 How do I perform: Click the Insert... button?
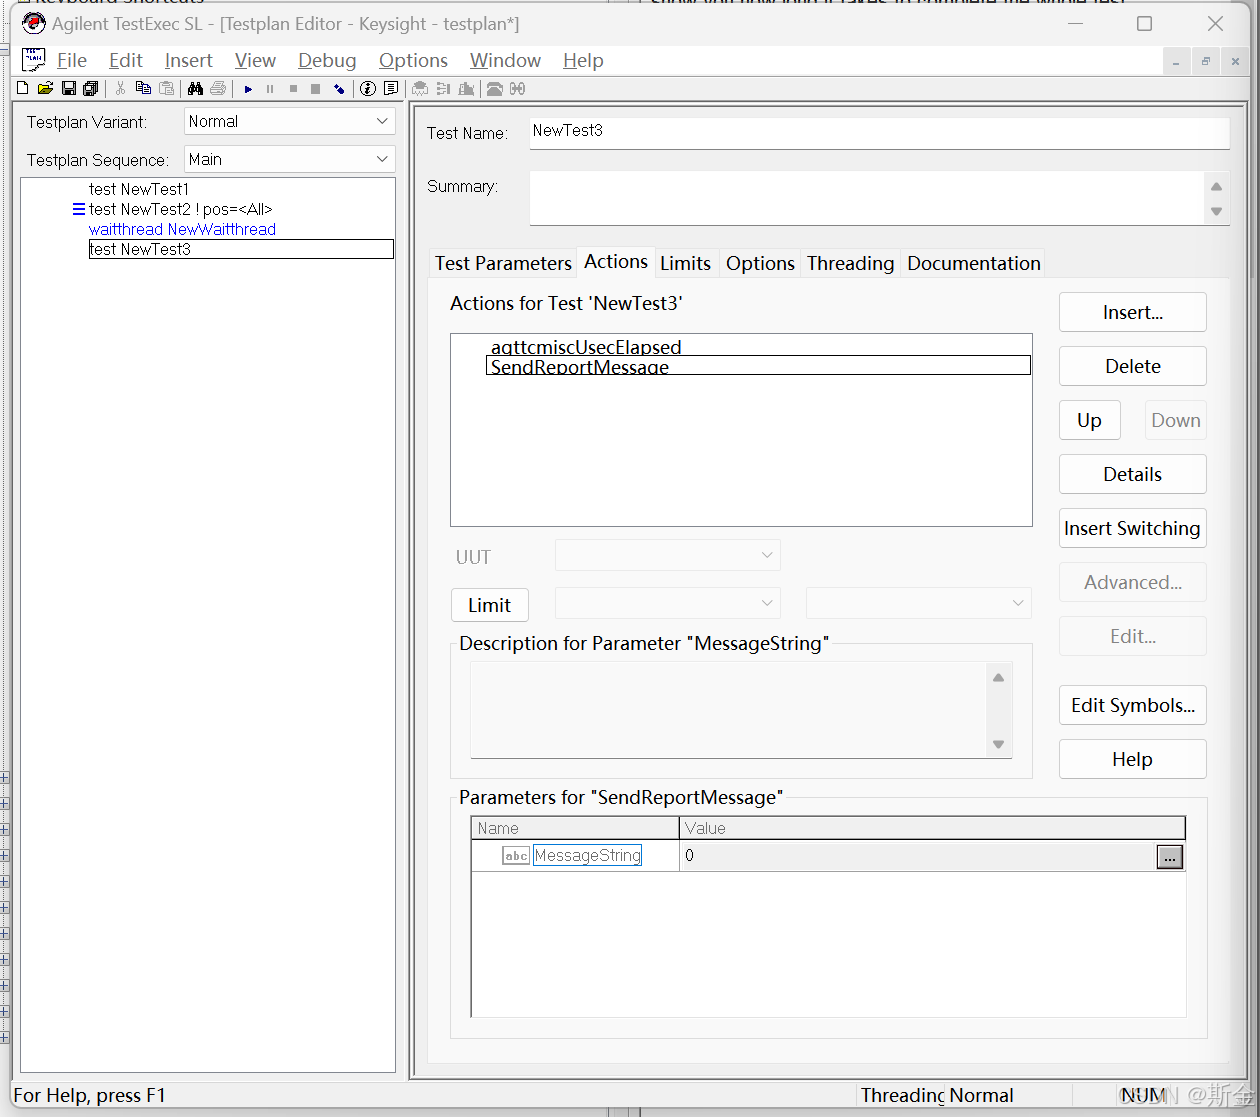click(1133, 312)
